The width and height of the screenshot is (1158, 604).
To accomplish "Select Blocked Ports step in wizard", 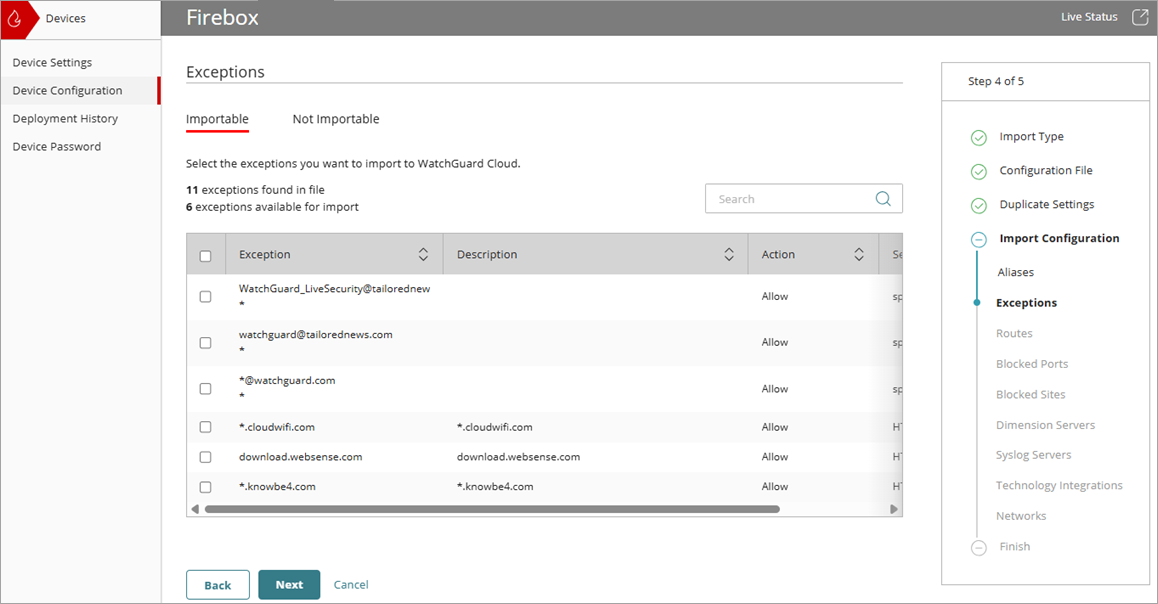I will (1032, 364).
